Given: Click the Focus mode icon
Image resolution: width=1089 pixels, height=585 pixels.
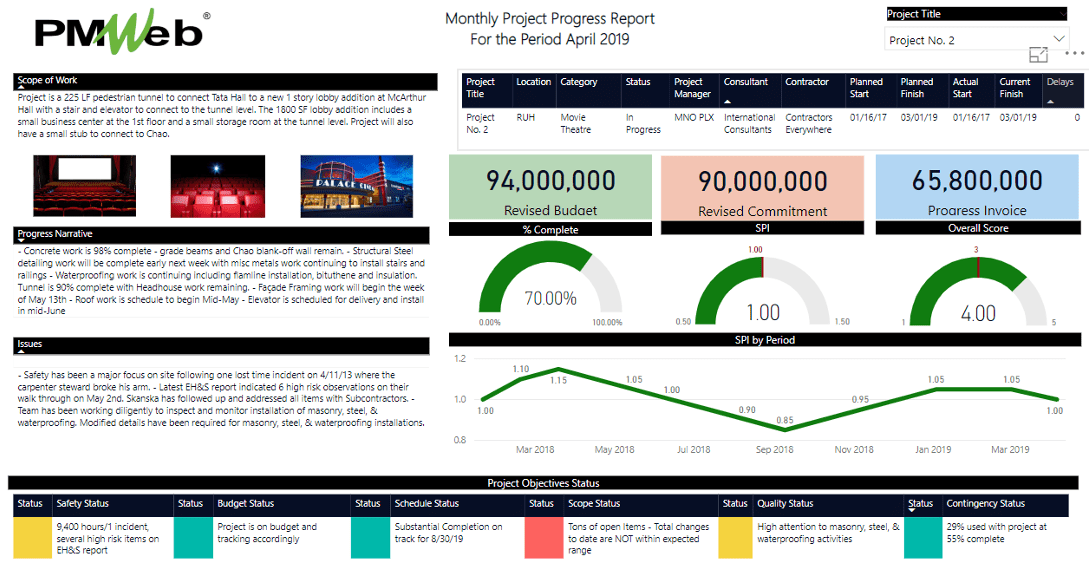Looking at the screenshot, I should pyautogui.click(x=1037, y=55).
